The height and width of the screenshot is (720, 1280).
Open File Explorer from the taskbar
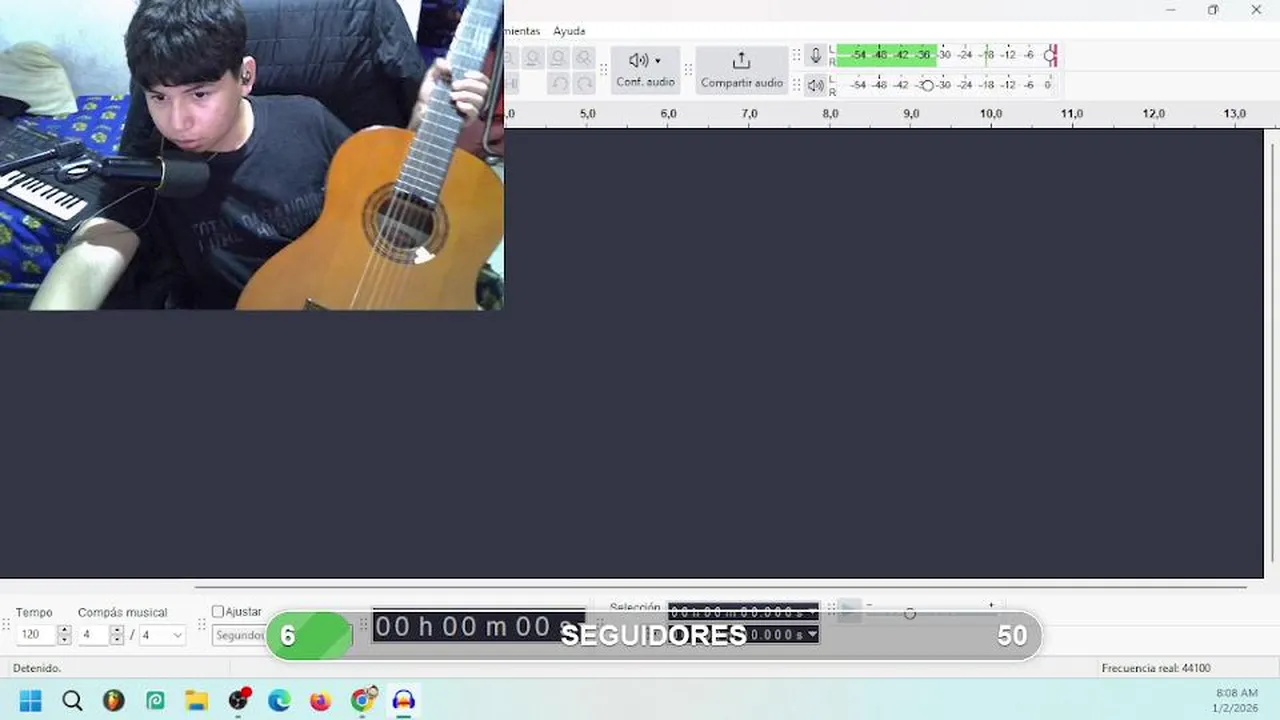click(x=196, y=700)
